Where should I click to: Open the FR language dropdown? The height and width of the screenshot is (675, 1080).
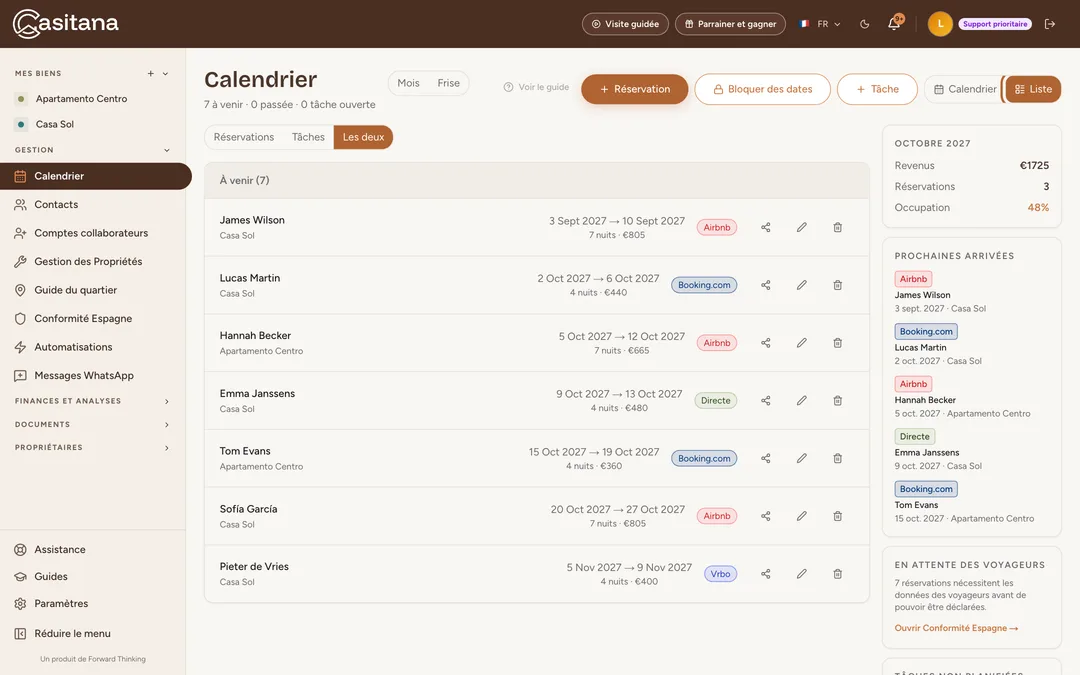pos(820,24)
